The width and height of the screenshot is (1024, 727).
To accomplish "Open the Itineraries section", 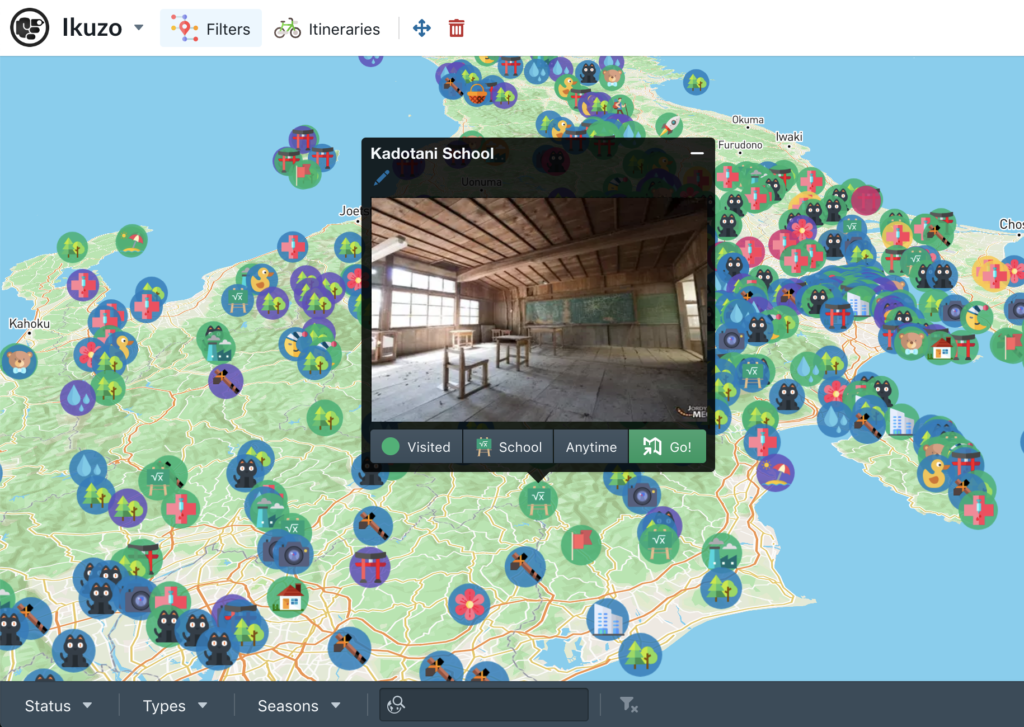I will pos(327,28).
